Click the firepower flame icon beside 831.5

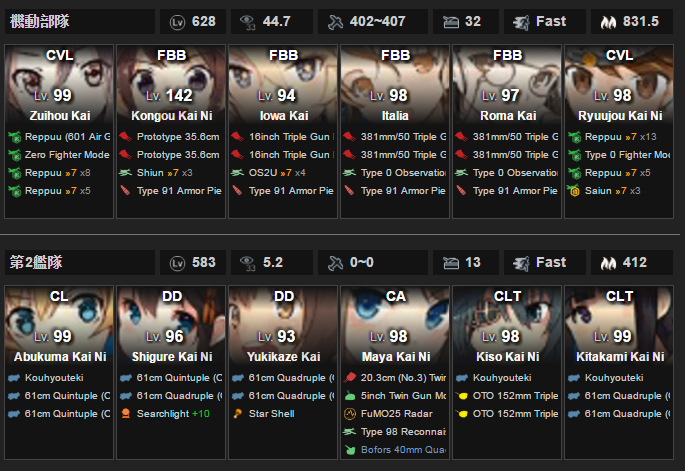coord(608,22)
